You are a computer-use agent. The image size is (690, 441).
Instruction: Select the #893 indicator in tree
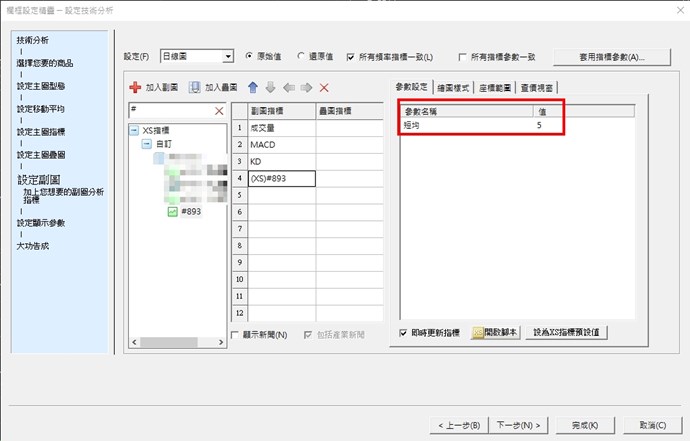(190, 211)
